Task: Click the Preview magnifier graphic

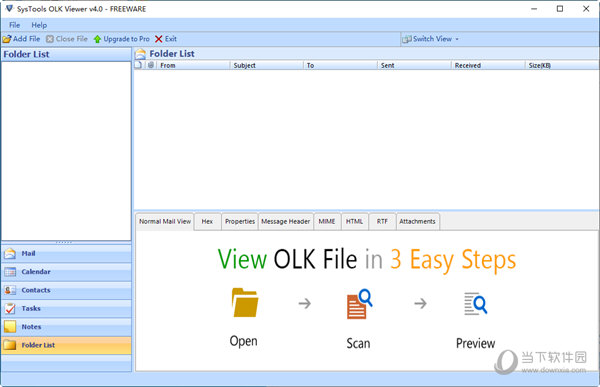Action: coord(475,304)
